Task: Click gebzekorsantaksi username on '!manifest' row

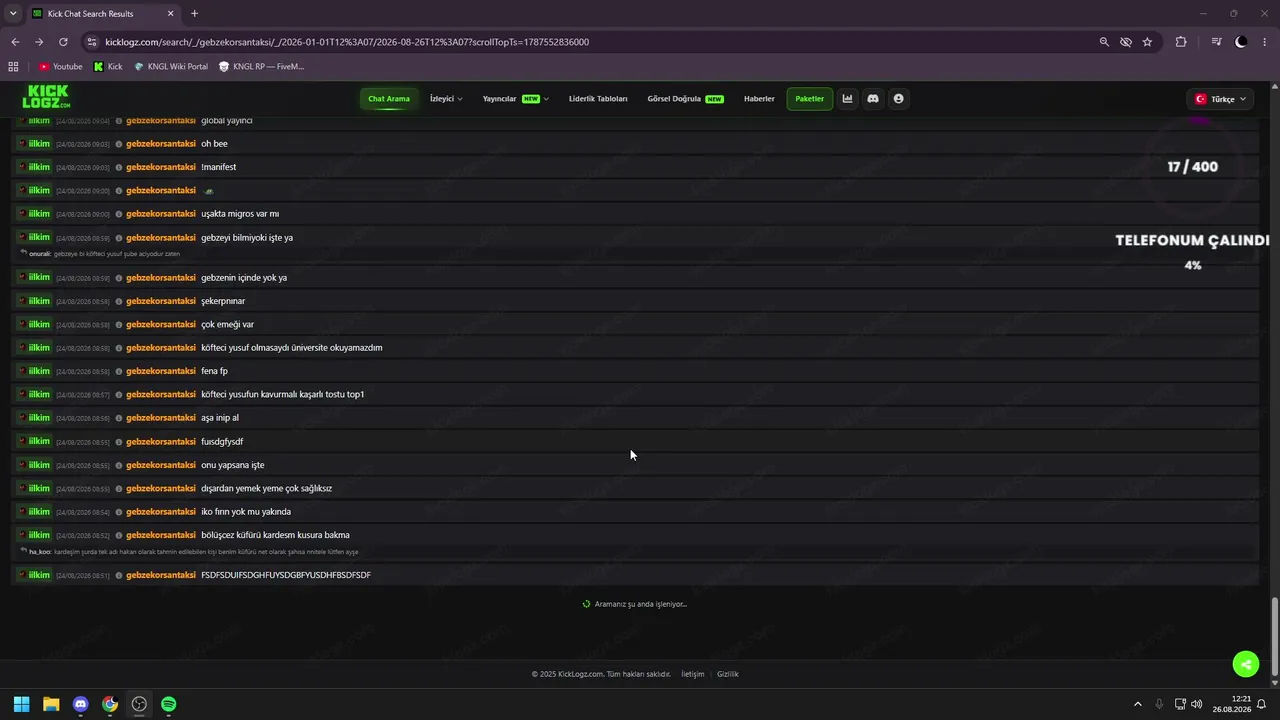Action: point(161,167)
